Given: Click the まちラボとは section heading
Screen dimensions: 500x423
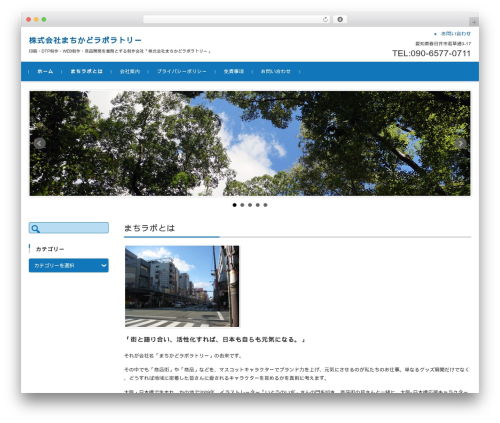Looking at the screenshot, I should click(x=149, y=228).
